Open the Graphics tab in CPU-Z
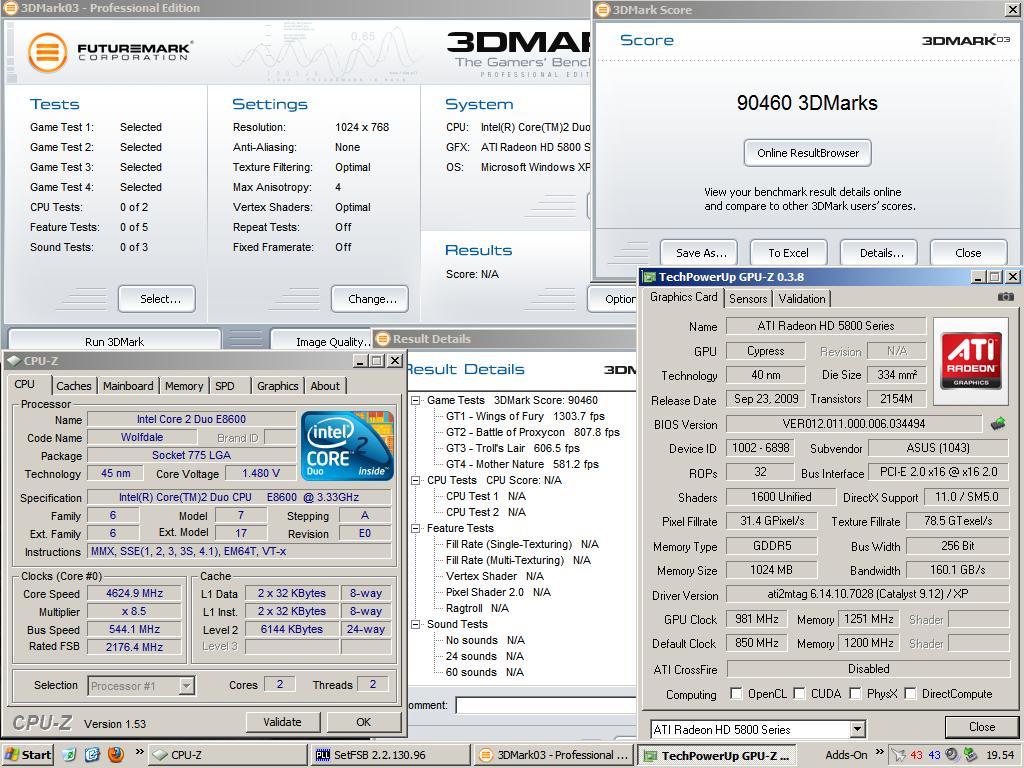The width and height of the screenshot is (1024, 768). click(x=278, y=386)
